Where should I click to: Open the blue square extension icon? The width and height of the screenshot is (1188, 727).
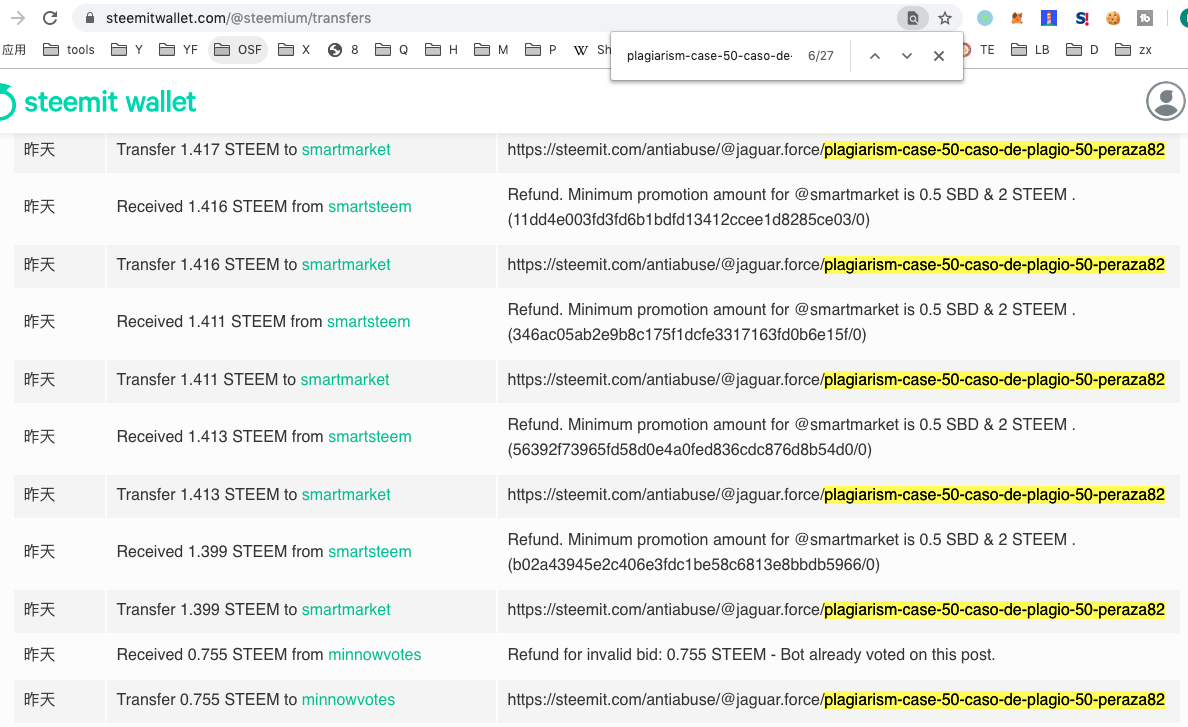[1049, 18]
